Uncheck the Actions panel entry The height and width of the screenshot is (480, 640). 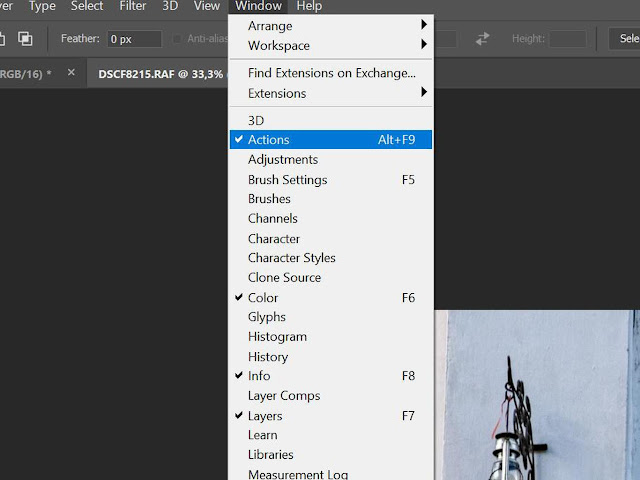[x=331, y=140]
